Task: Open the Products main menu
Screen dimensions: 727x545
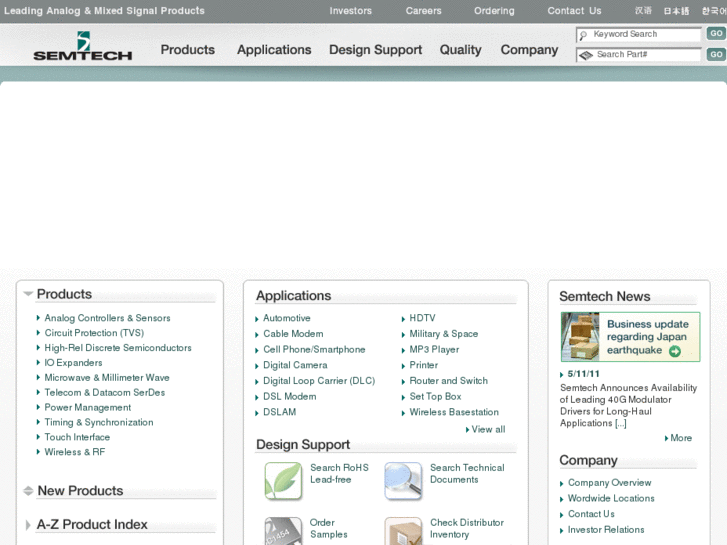Action: 187,50
